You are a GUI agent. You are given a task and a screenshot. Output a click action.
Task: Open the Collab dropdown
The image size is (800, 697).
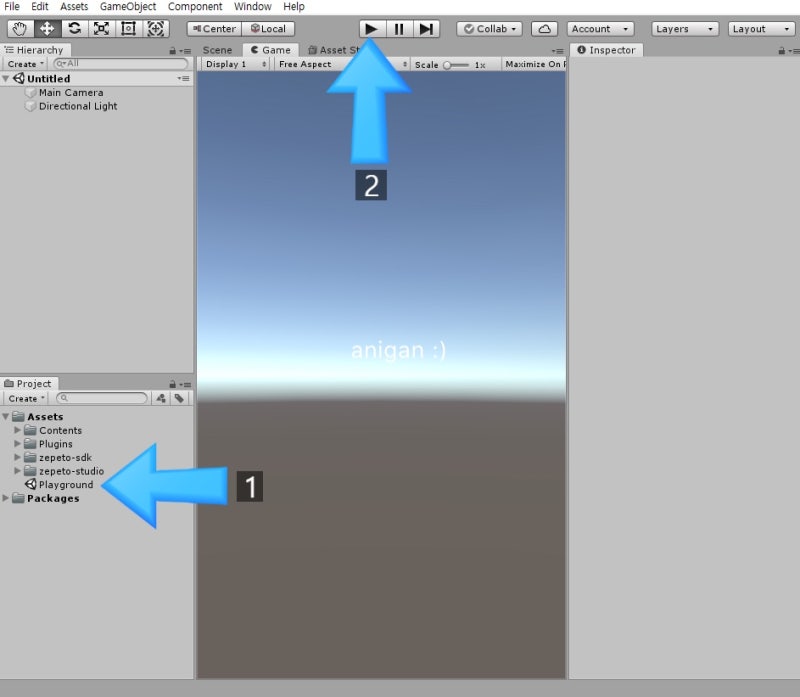point(489,29)
